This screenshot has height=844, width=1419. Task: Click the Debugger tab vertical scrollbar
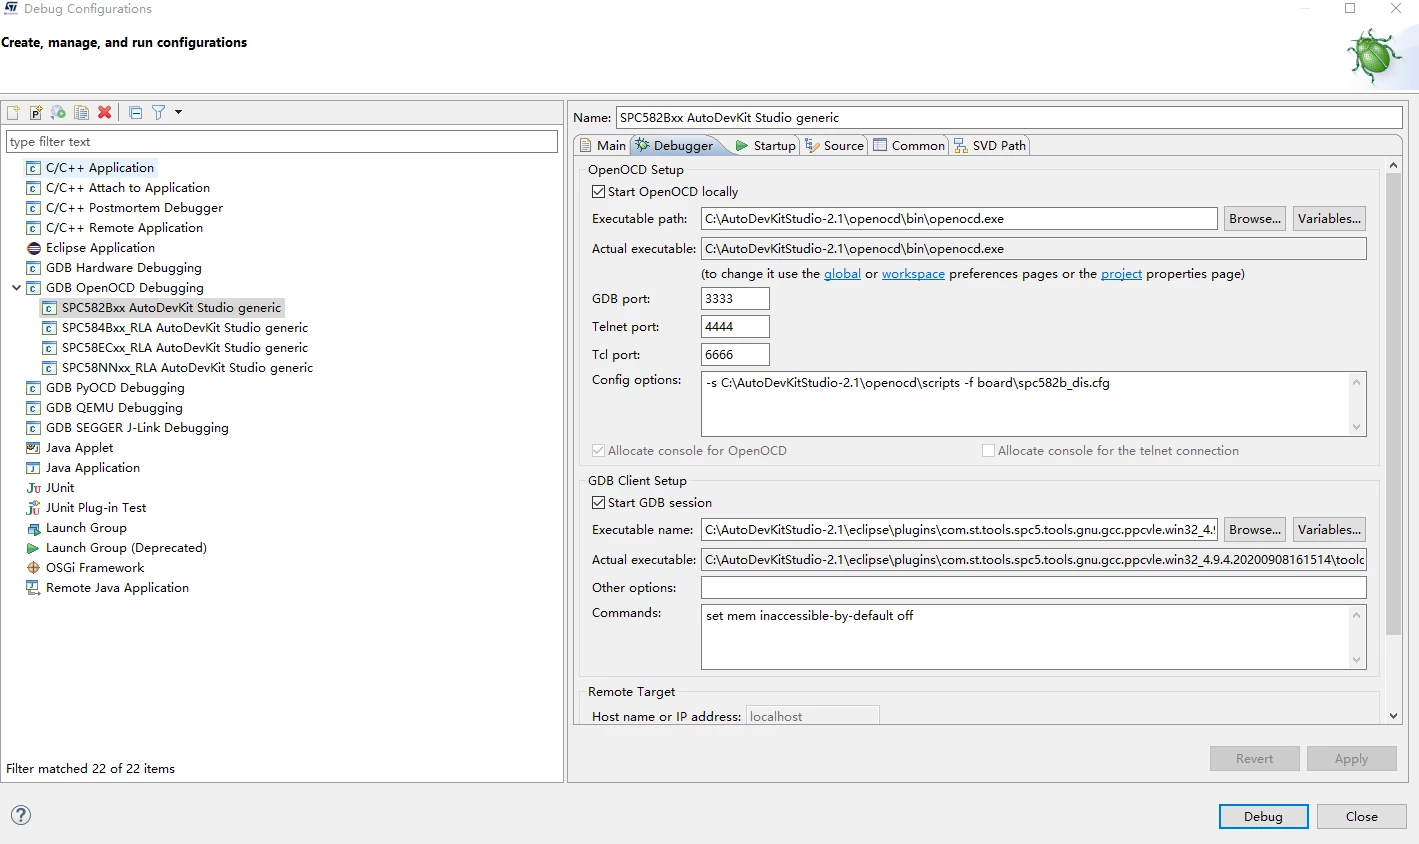[1394, 404]
